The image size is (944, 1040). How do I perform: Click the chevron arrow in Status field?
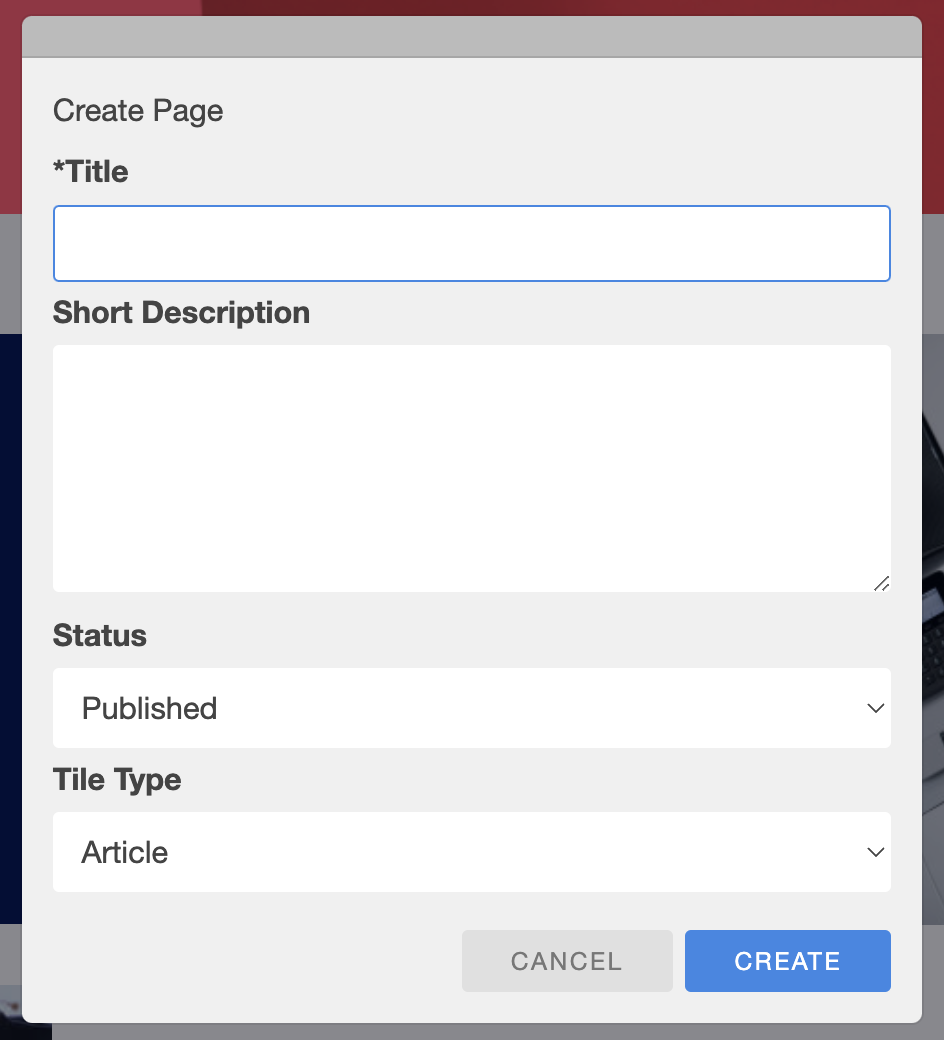click(876, 708)
